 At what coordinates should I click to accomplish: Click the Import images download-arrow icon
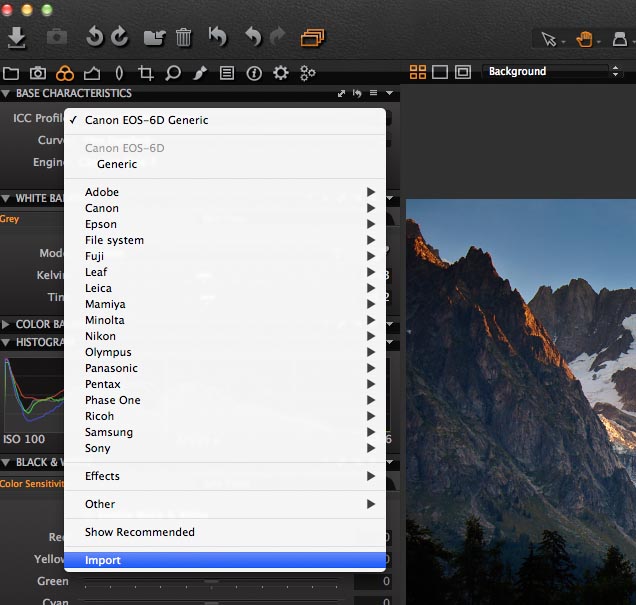[x=17, y=38]
